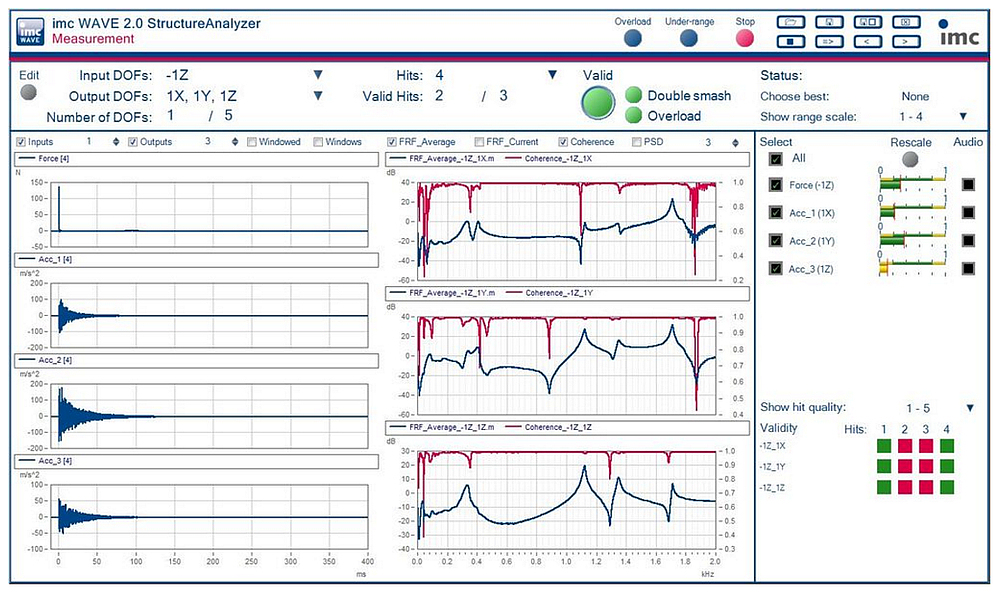
Task: Click the Acc_1 (1X) range level meter
Action: click(913, 211)
